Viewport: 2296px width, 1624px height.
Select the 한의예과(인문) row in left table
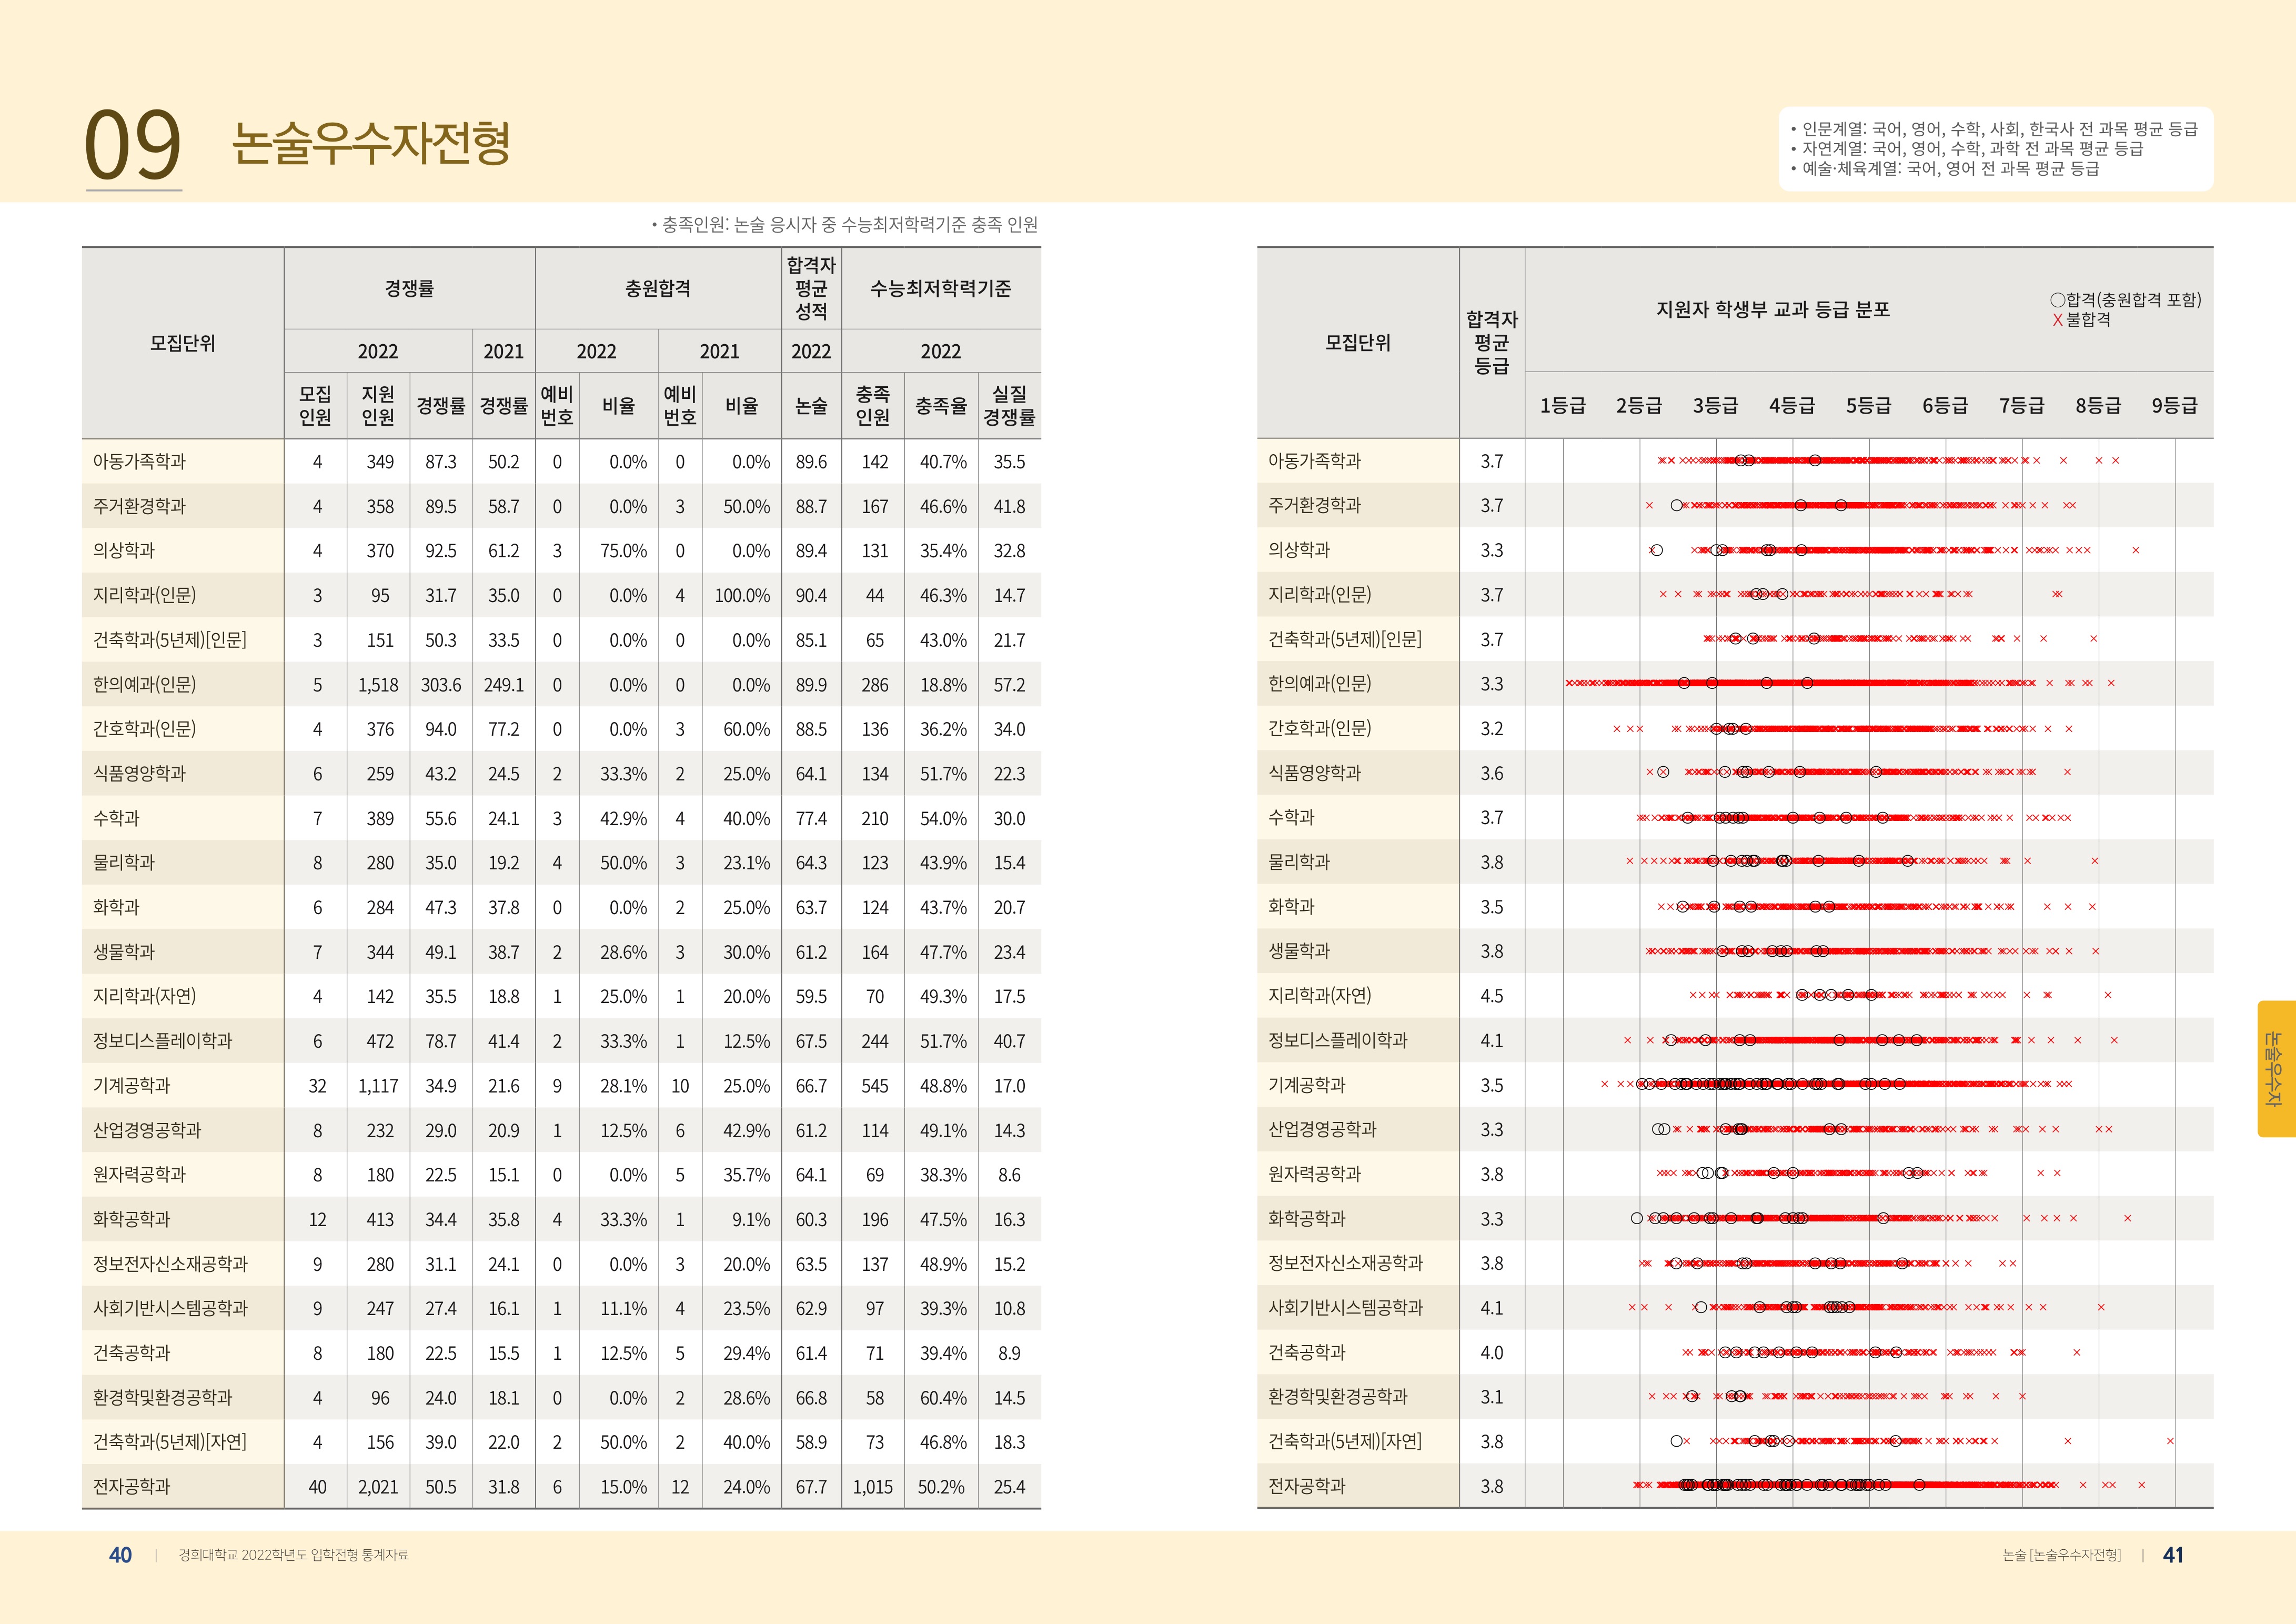click(x=145, y=684)
